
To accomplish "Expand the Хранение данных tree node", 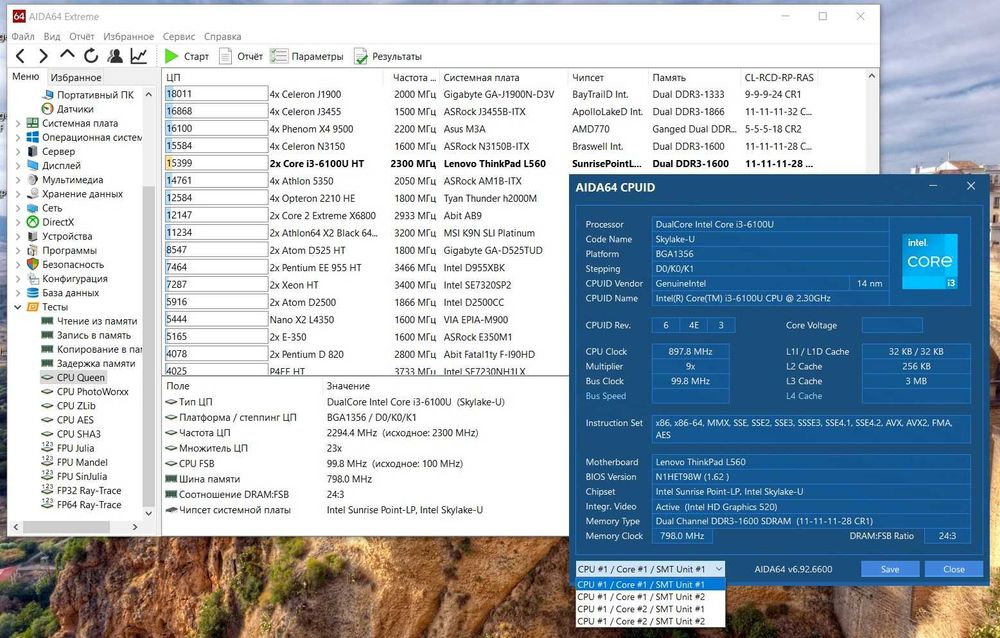I will 18,193.
